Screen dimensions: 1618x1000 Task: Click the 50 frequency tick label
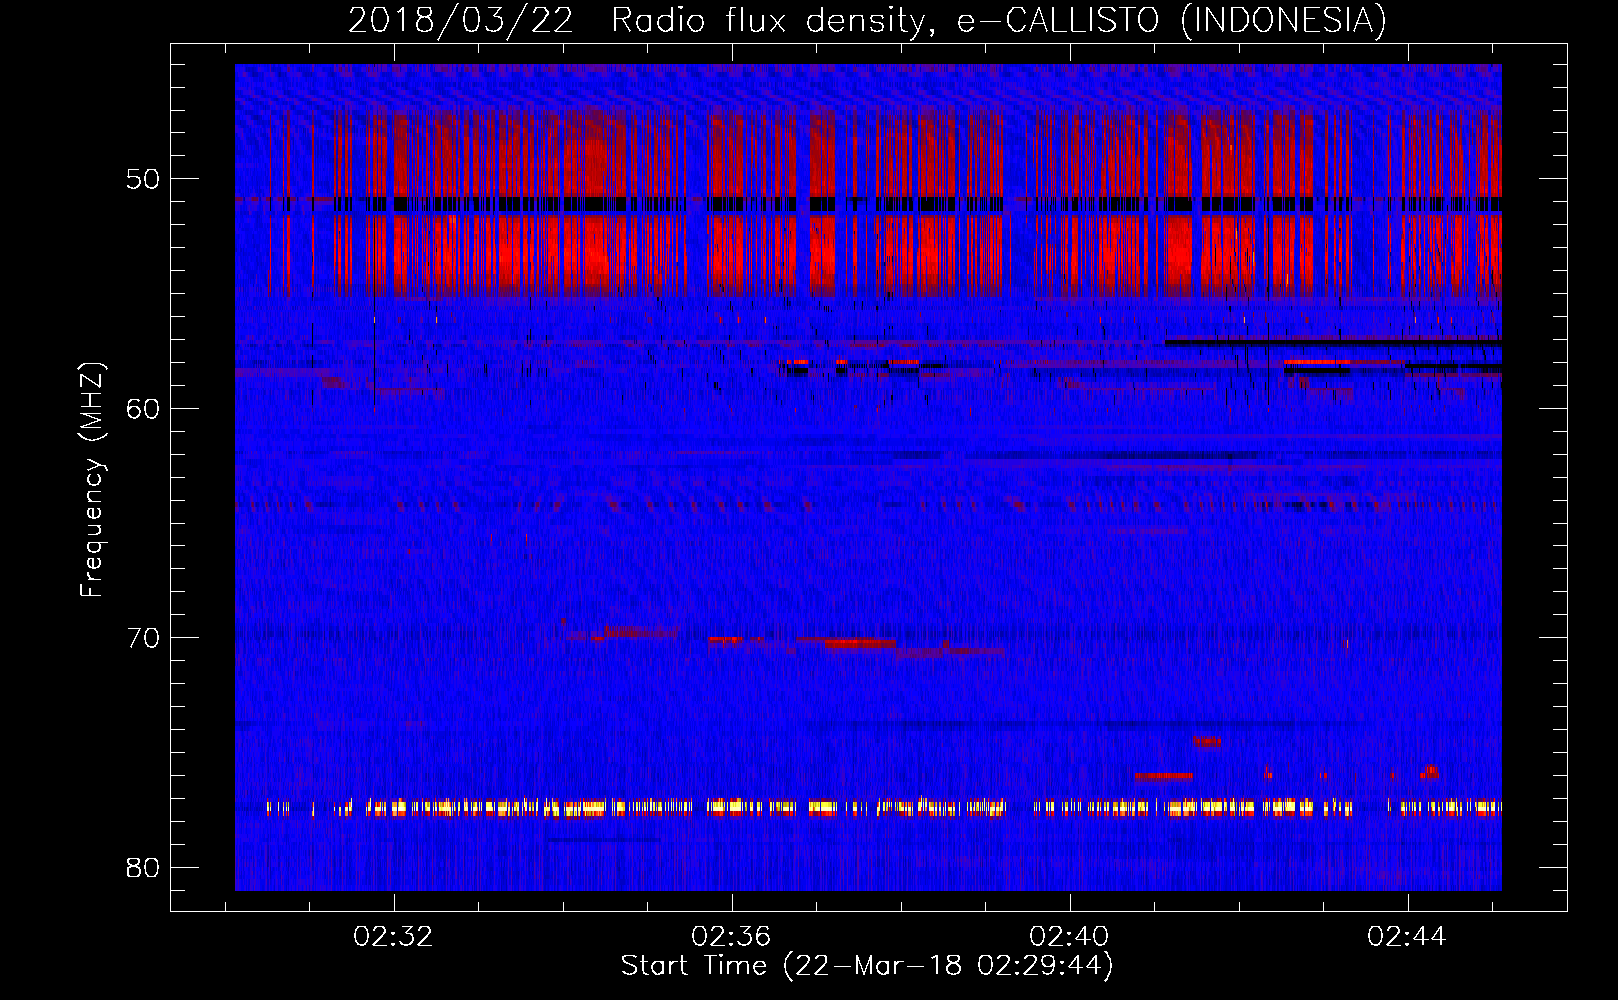[143, 179]
